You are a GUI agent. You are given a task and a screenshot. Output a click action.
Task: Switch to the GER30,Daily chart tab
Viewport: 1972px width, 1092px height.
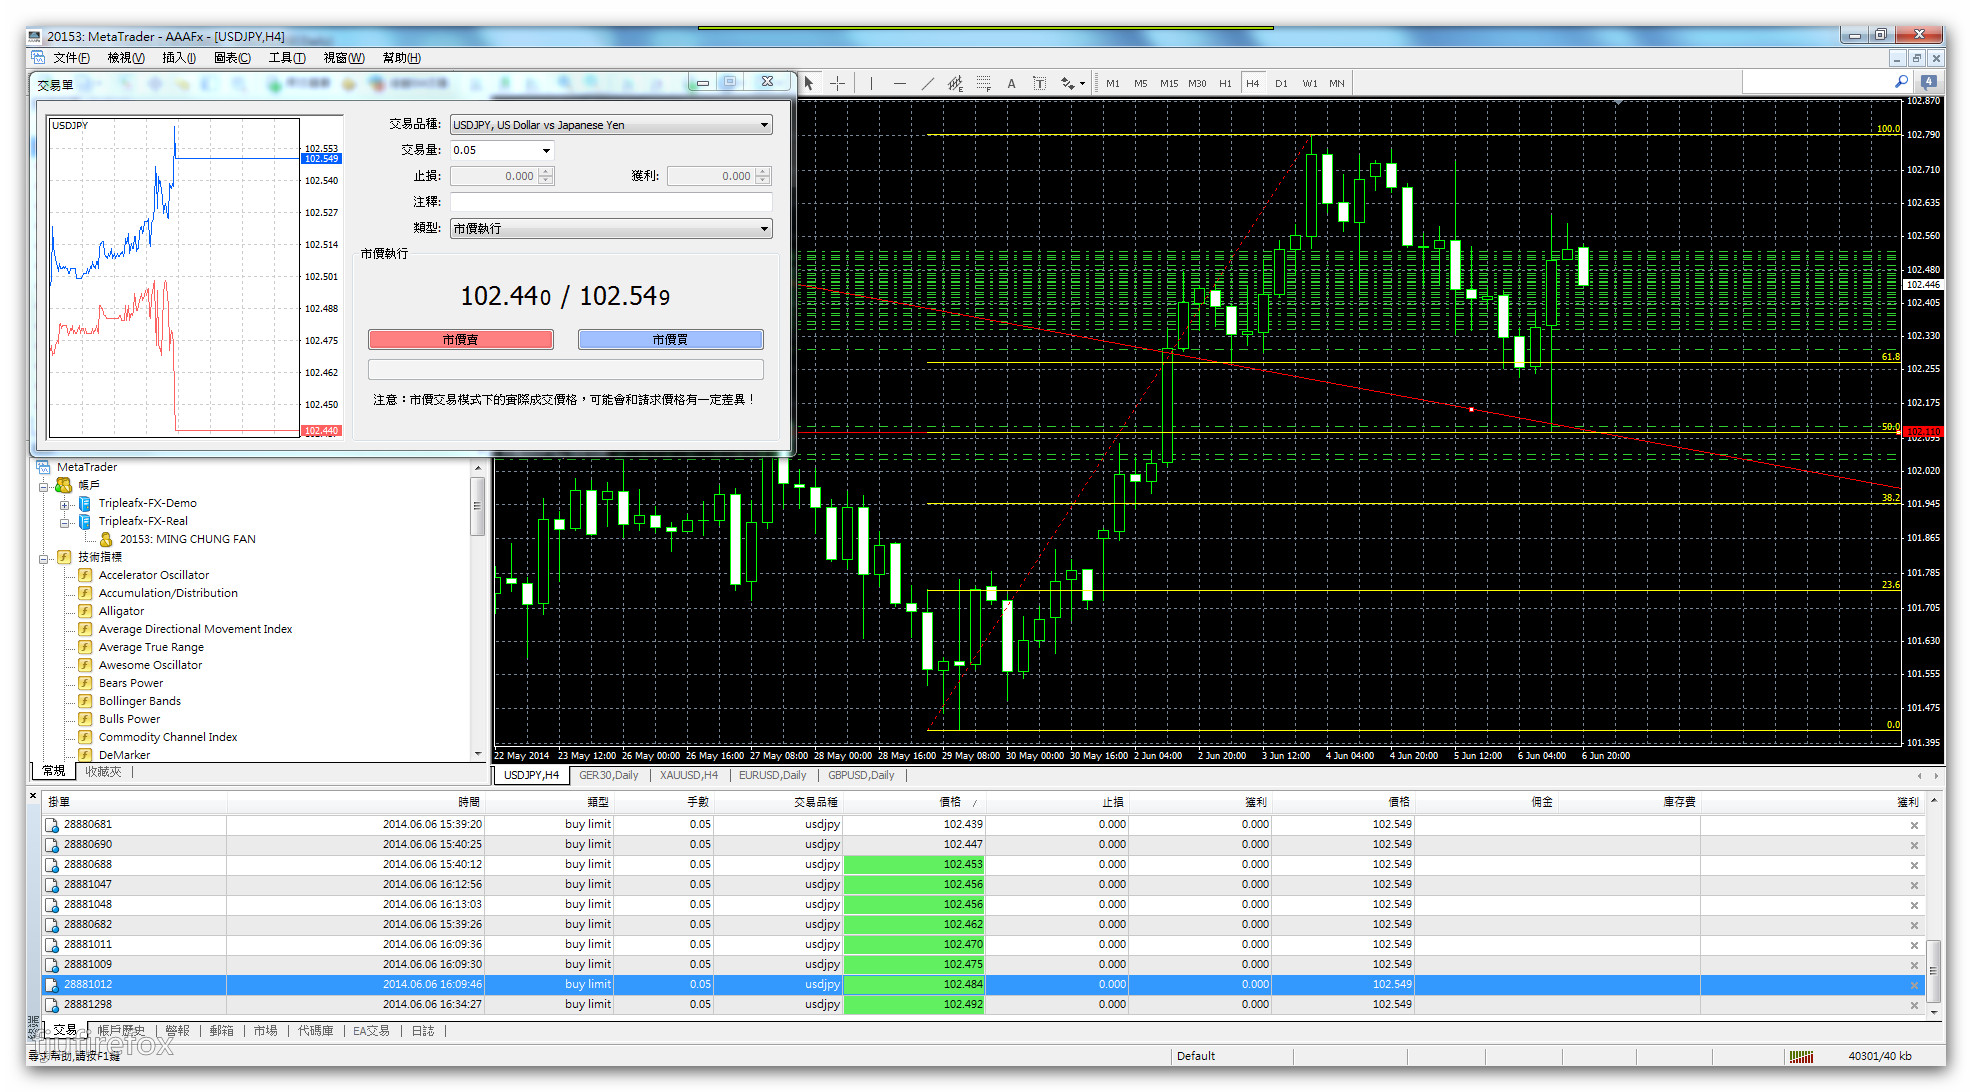(x=609, y=775)
